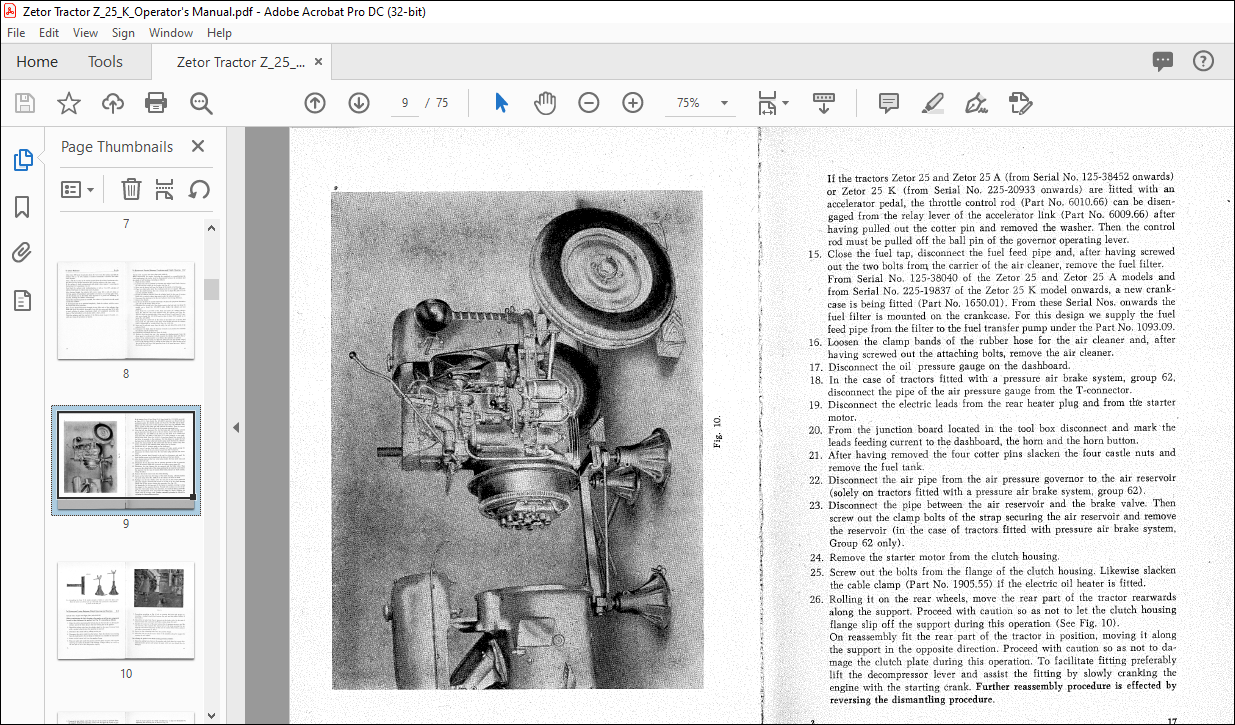Screen dimensions: 1235x725
Task: Click the total page count 75
Action: pos(442,103)
